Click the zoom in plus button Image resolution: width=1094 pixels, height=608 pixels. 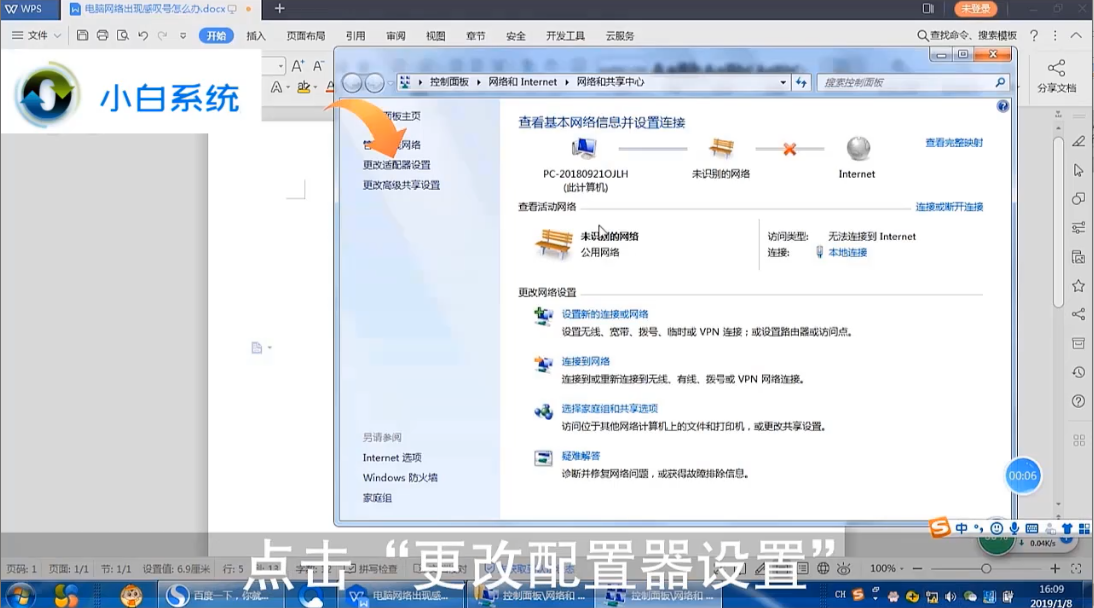[1055, 569]
